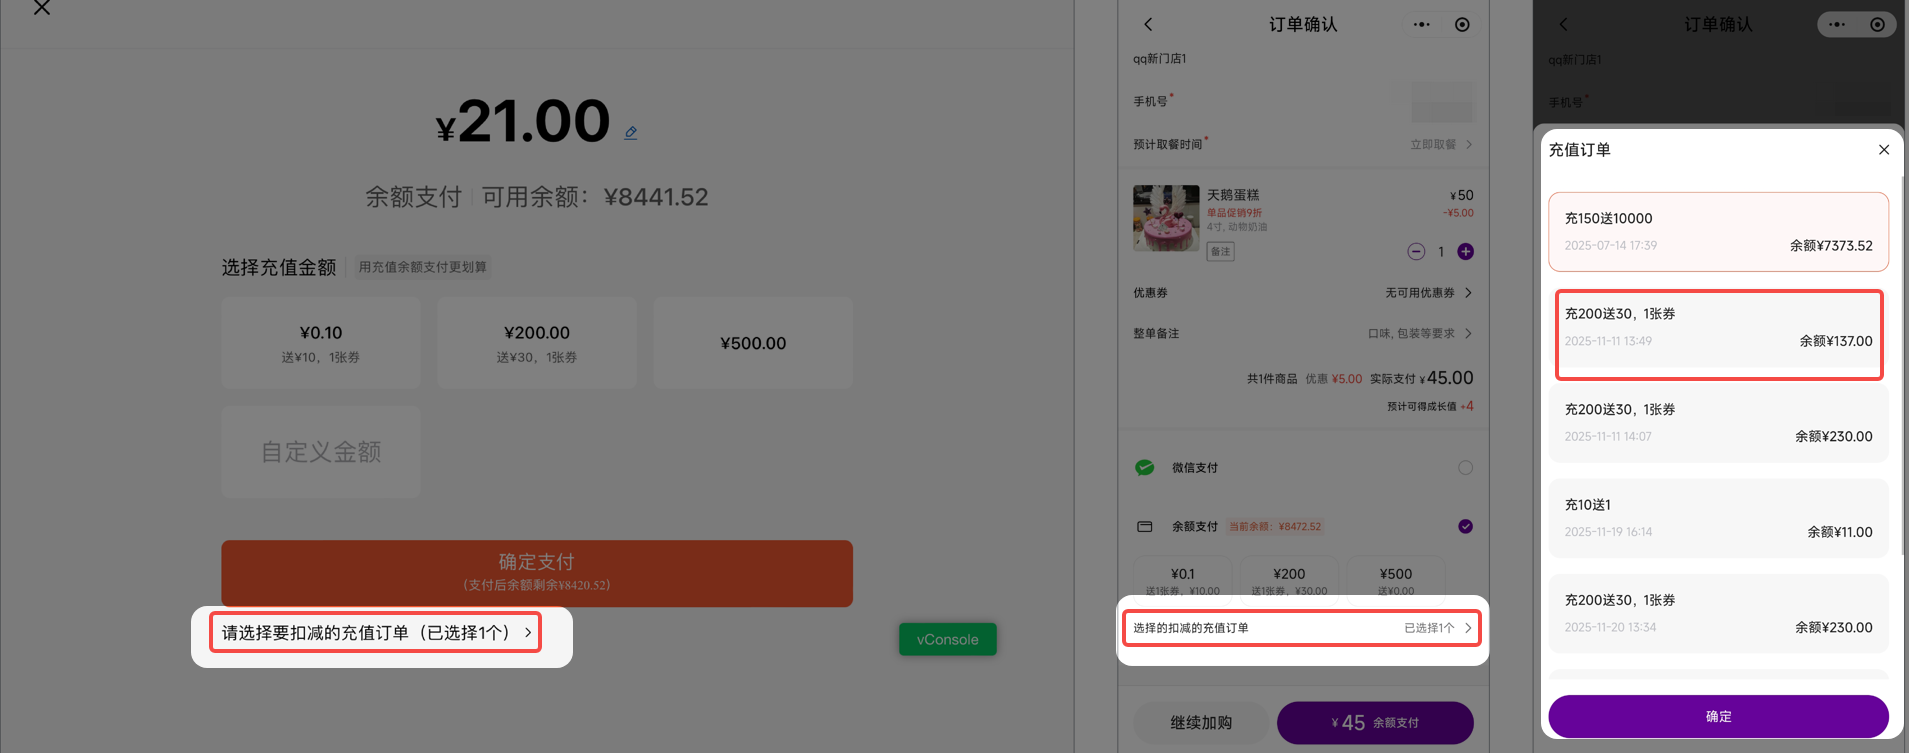Choose the ¥200.00 recharge amount card

(x=537, y=343)
